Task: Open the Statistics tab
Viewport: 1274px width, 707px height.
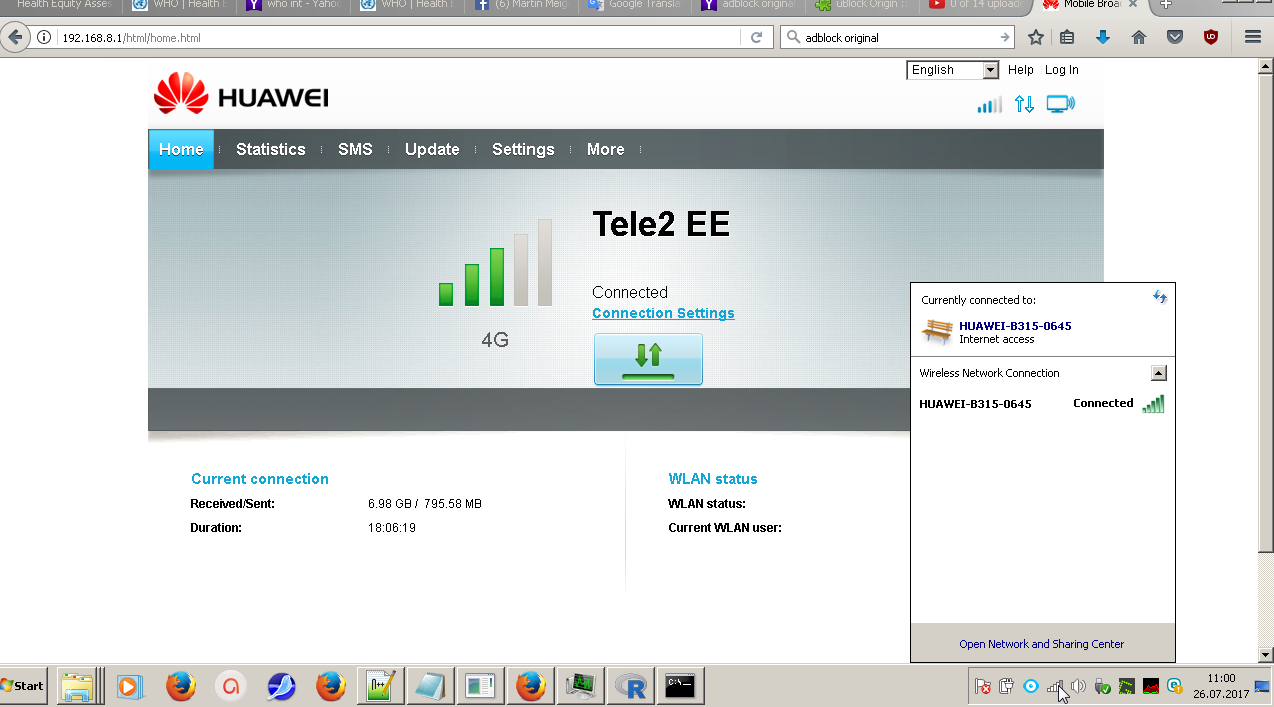Action: [x=270, y=149]
